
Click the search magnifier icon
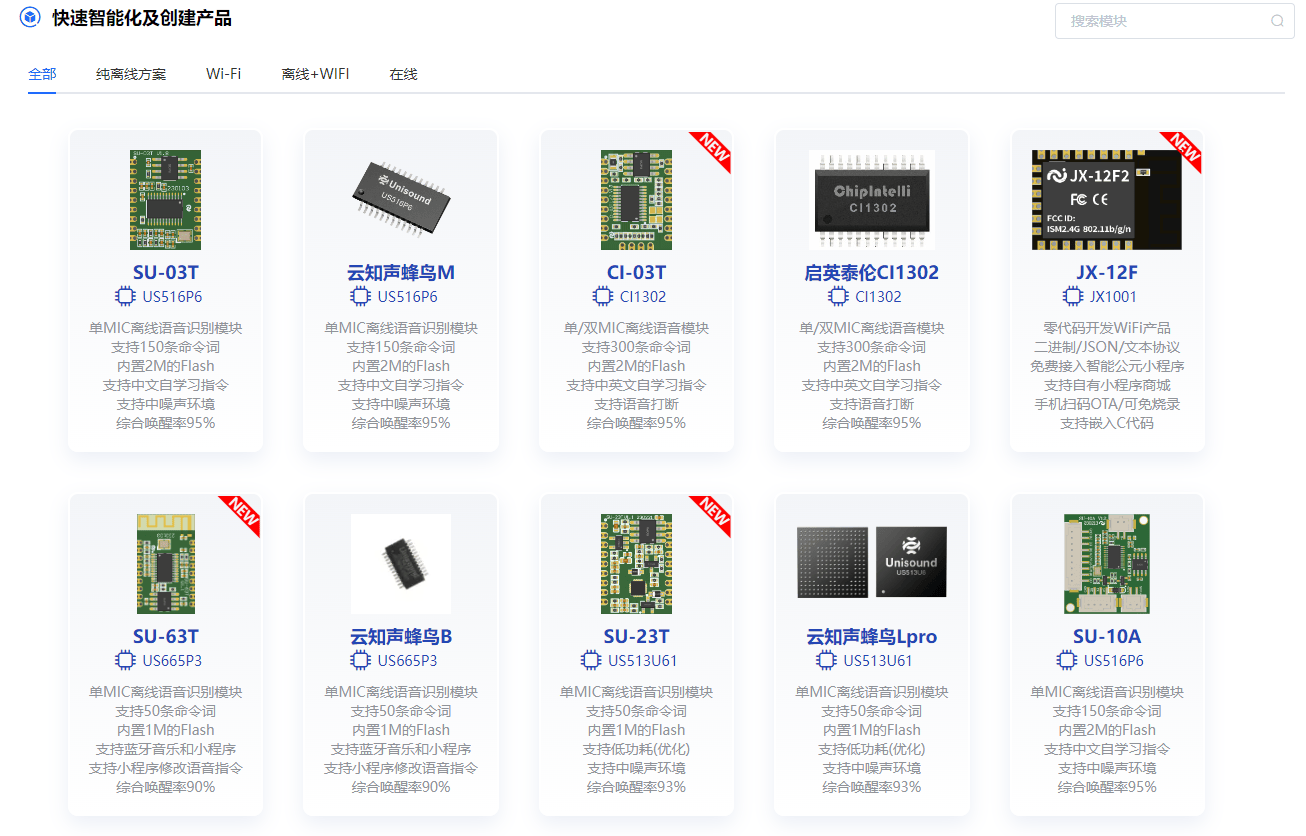coord(1277,21)
